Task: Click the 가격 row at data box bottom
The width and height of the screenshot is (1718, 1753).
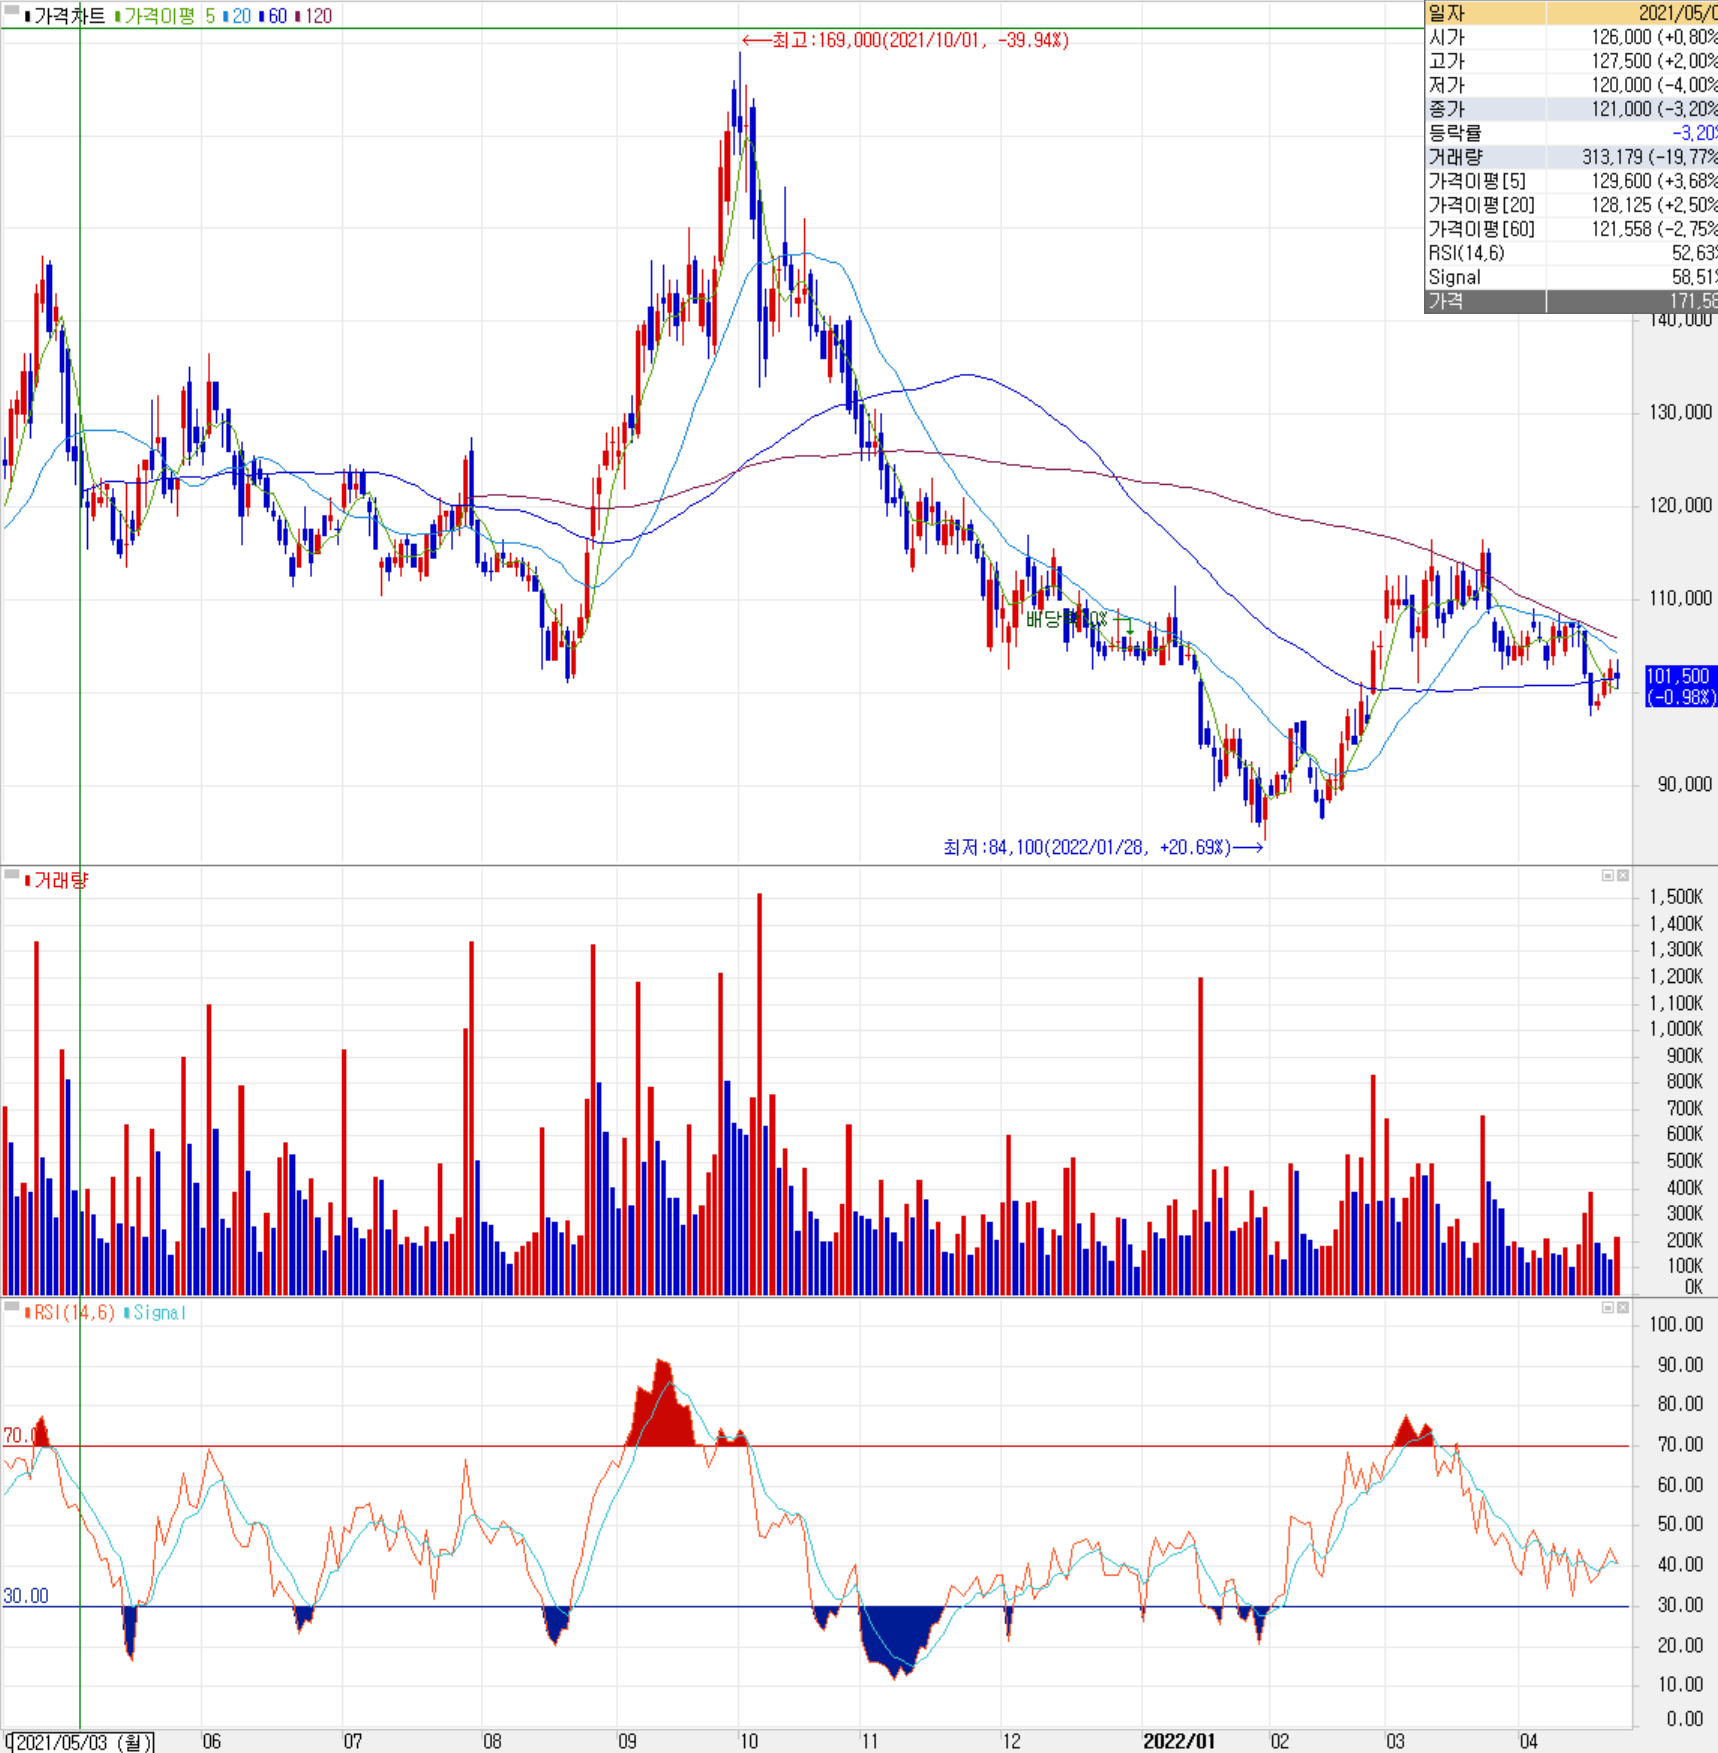Action: pyautogui.click(x=1571, y=301)
